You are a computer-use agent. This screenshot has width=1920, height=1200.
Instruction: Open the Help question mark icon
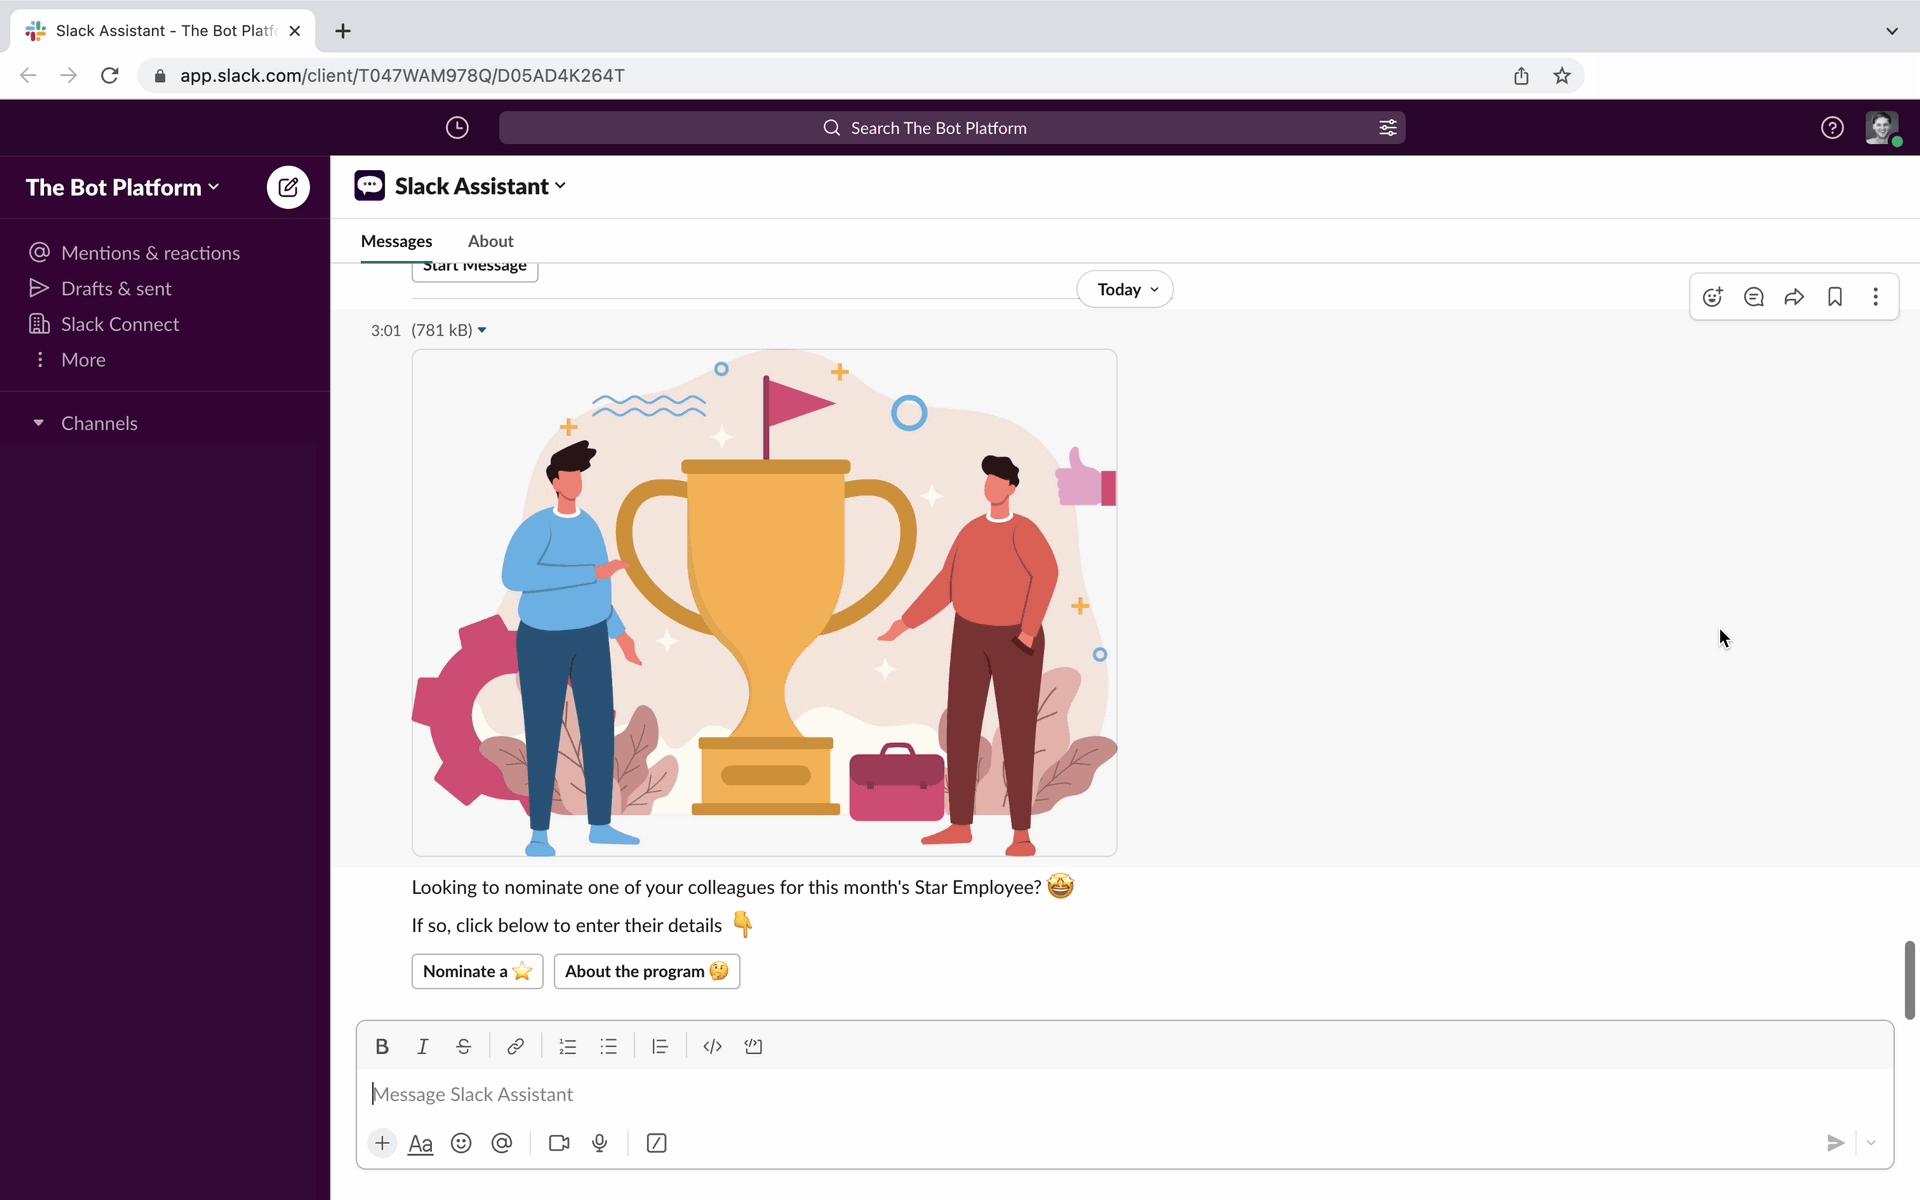(1832, 128)
